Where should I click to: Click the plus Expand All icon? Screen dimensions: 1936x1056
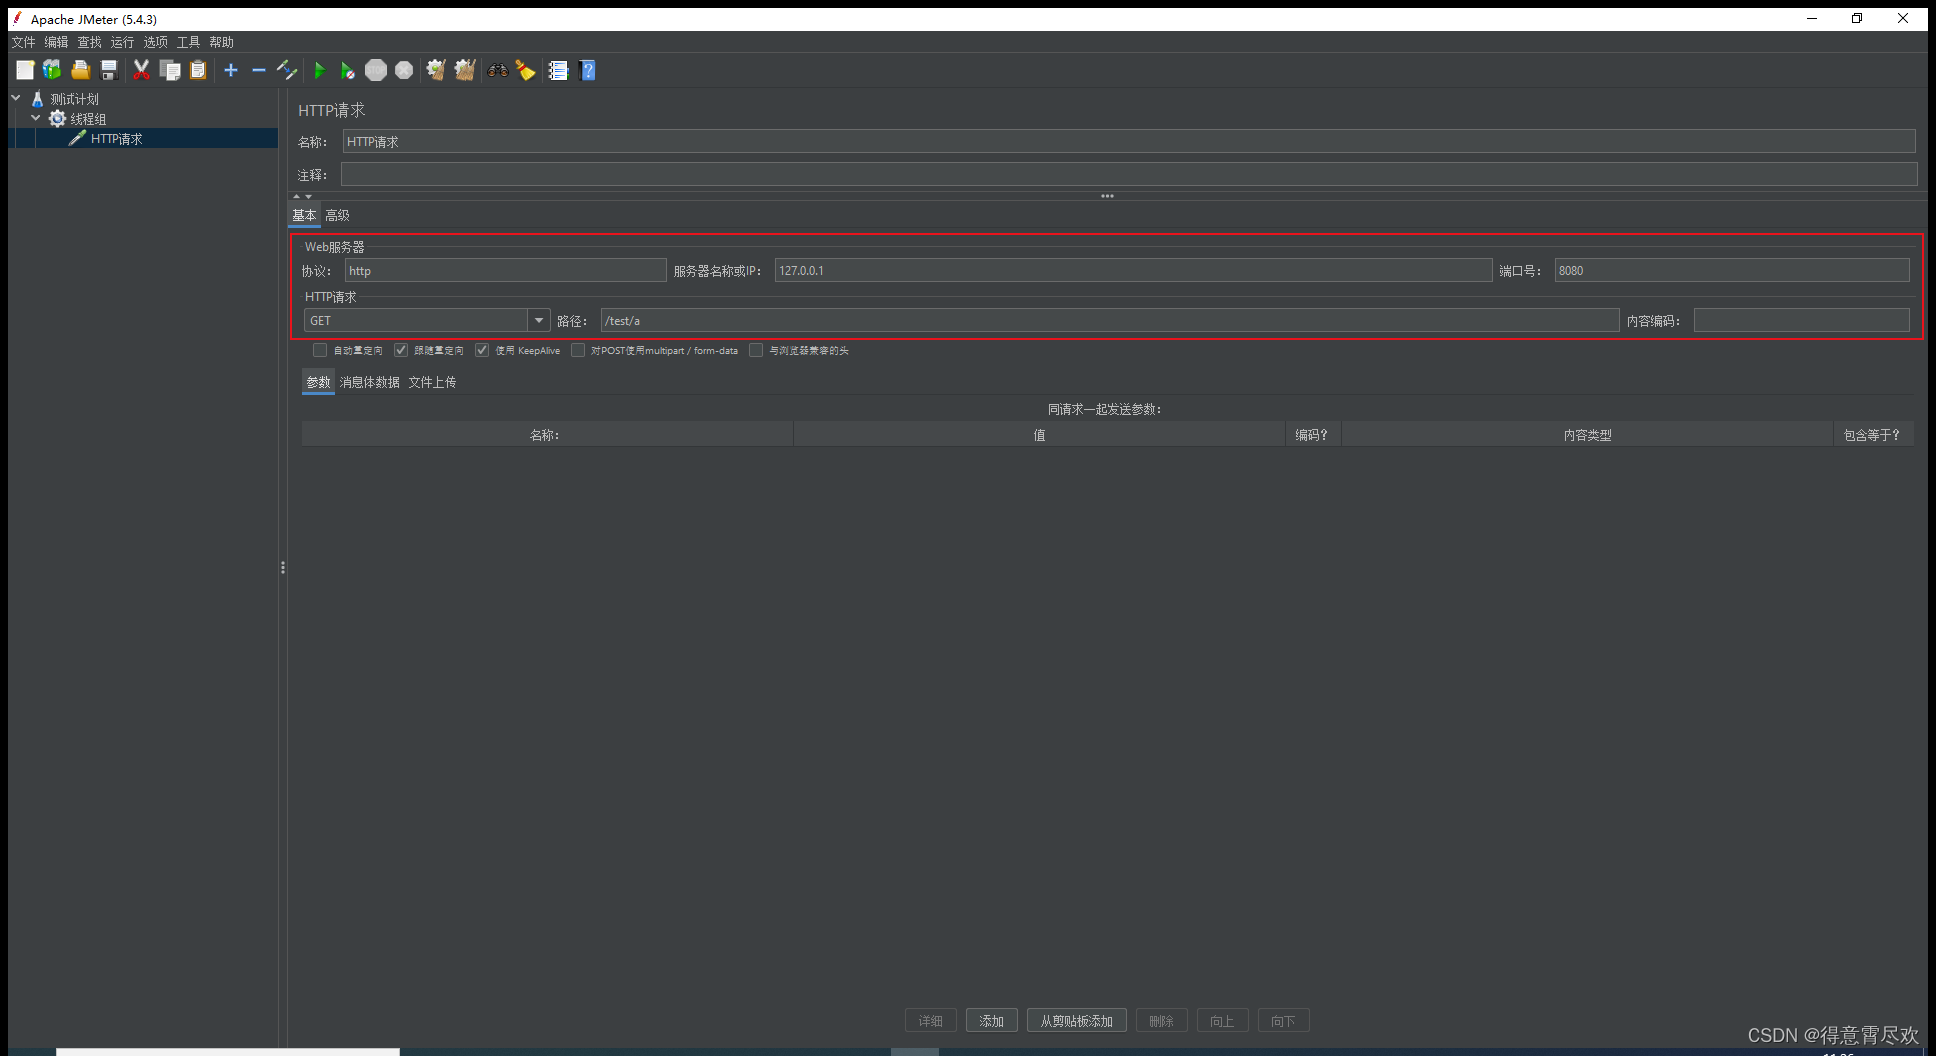click(x=231, y=70)
